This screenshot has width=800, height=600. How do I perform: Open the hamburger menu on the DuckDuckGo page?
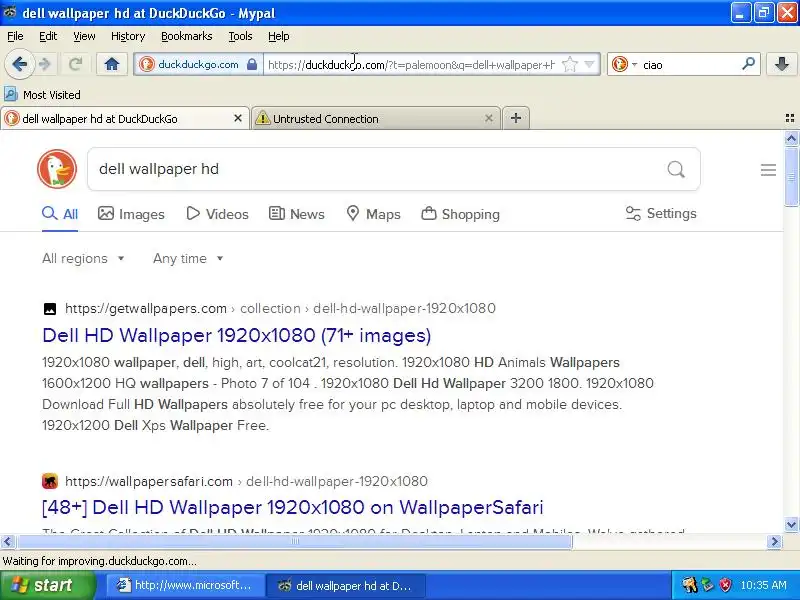(768, 170)
